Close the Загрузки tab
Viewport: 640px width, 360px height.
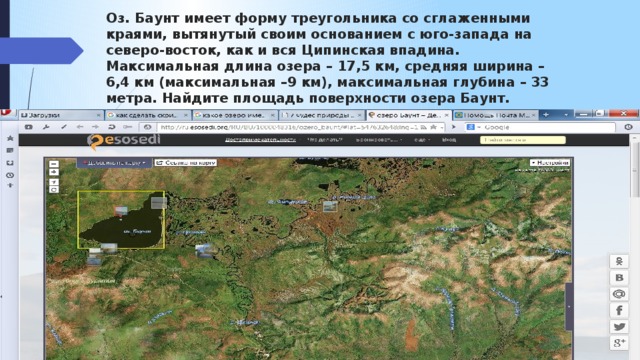pos(98,116)
